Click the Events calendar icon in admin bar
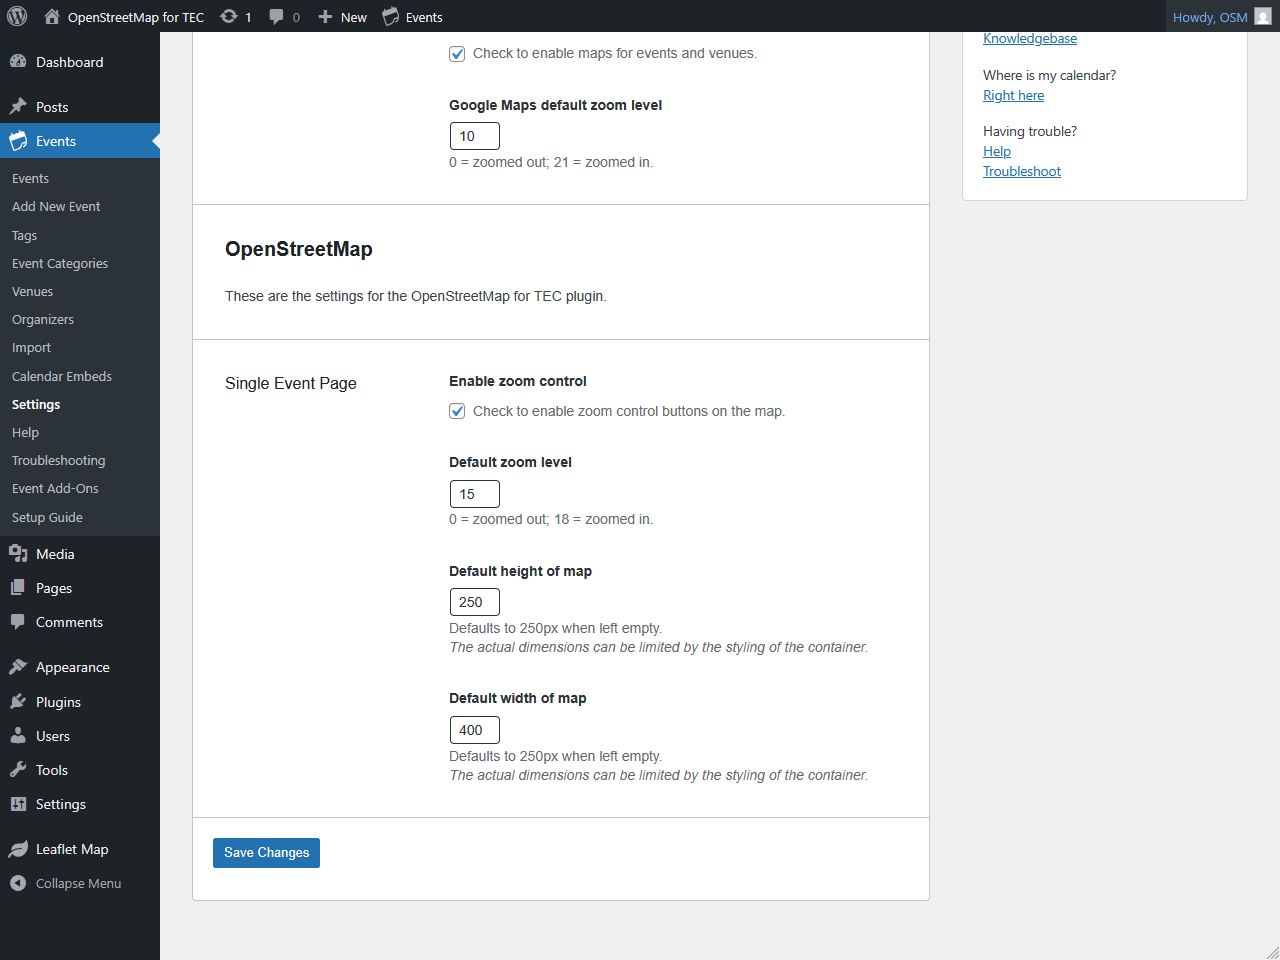 click(391, 17)
